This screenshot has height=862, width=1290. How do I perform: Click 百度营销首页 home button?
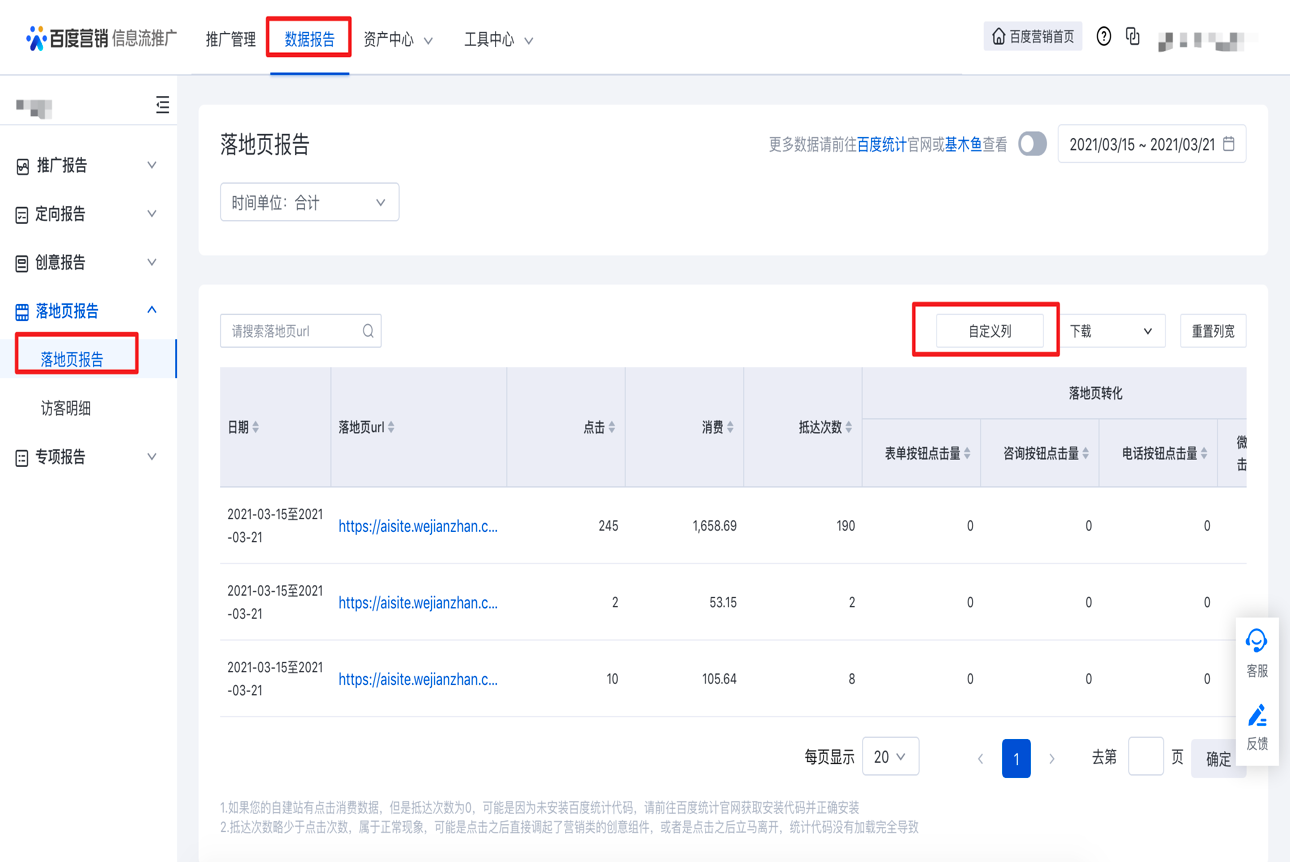point(1032,37)
